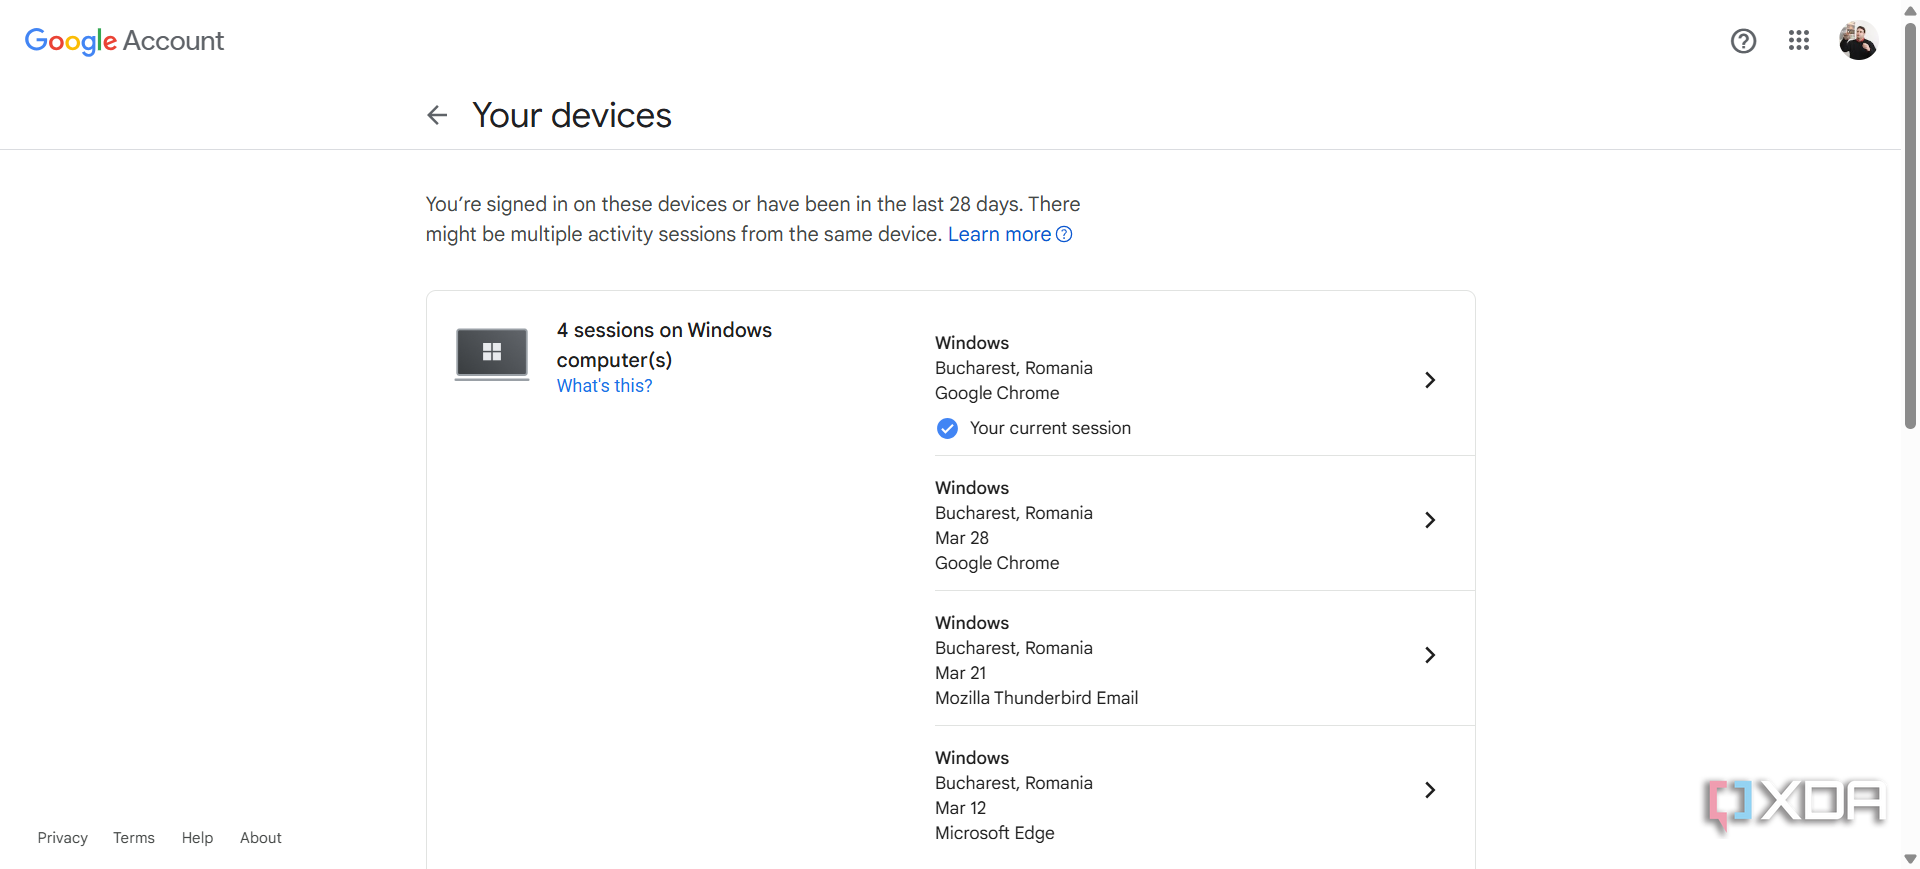Viewport: 1920px width, 869px height.
Task: Click the Mar 21 session date
Action: point(961,673)
